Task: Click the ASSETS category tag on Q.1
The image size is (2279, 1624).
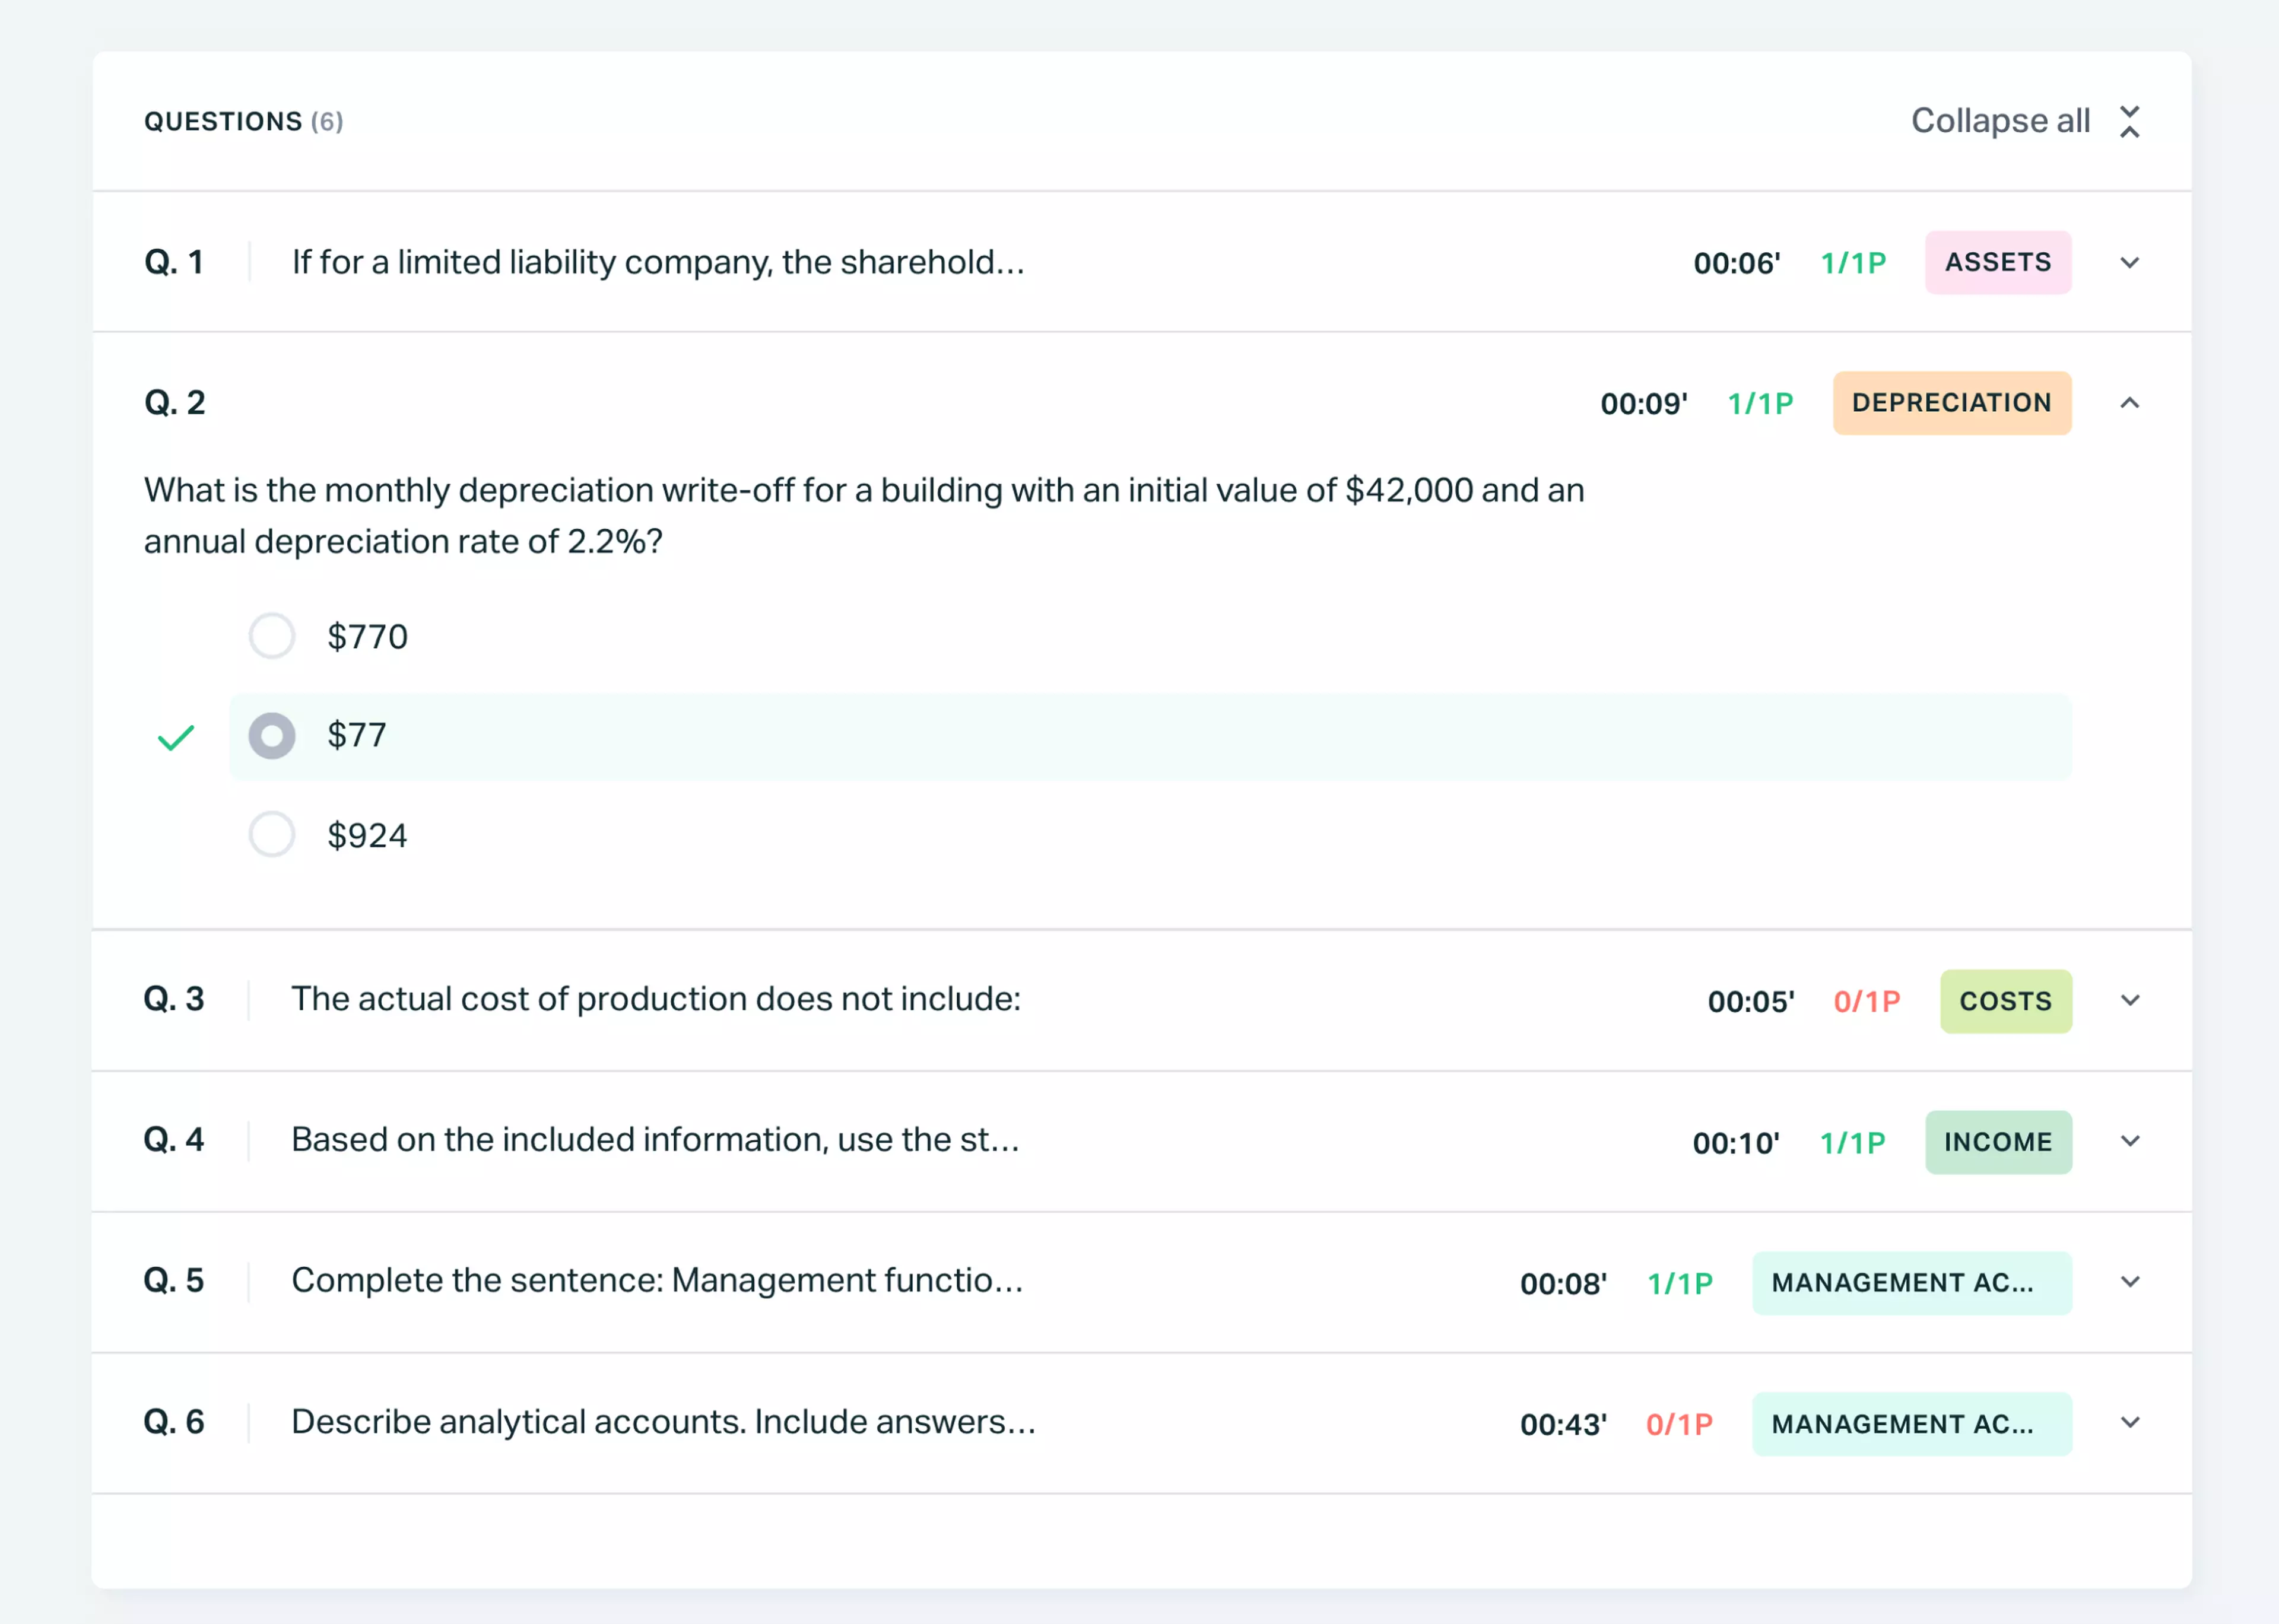Action: 1997,262
